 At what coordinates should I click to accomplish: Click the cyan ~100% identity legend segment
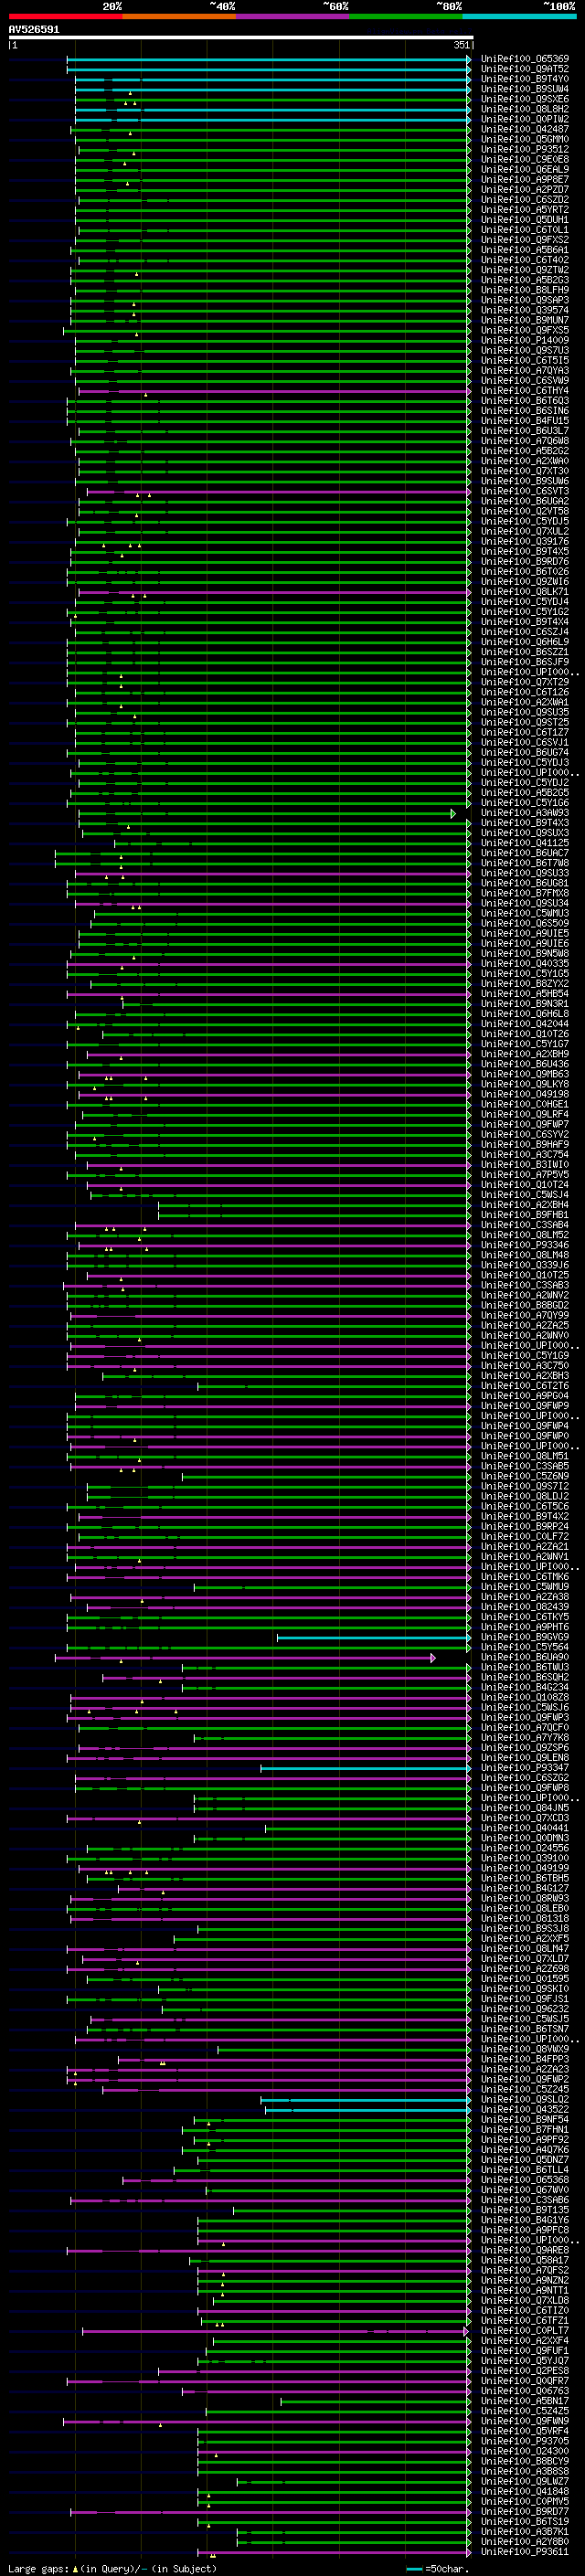pyautogui.click(x=519, y=16)
